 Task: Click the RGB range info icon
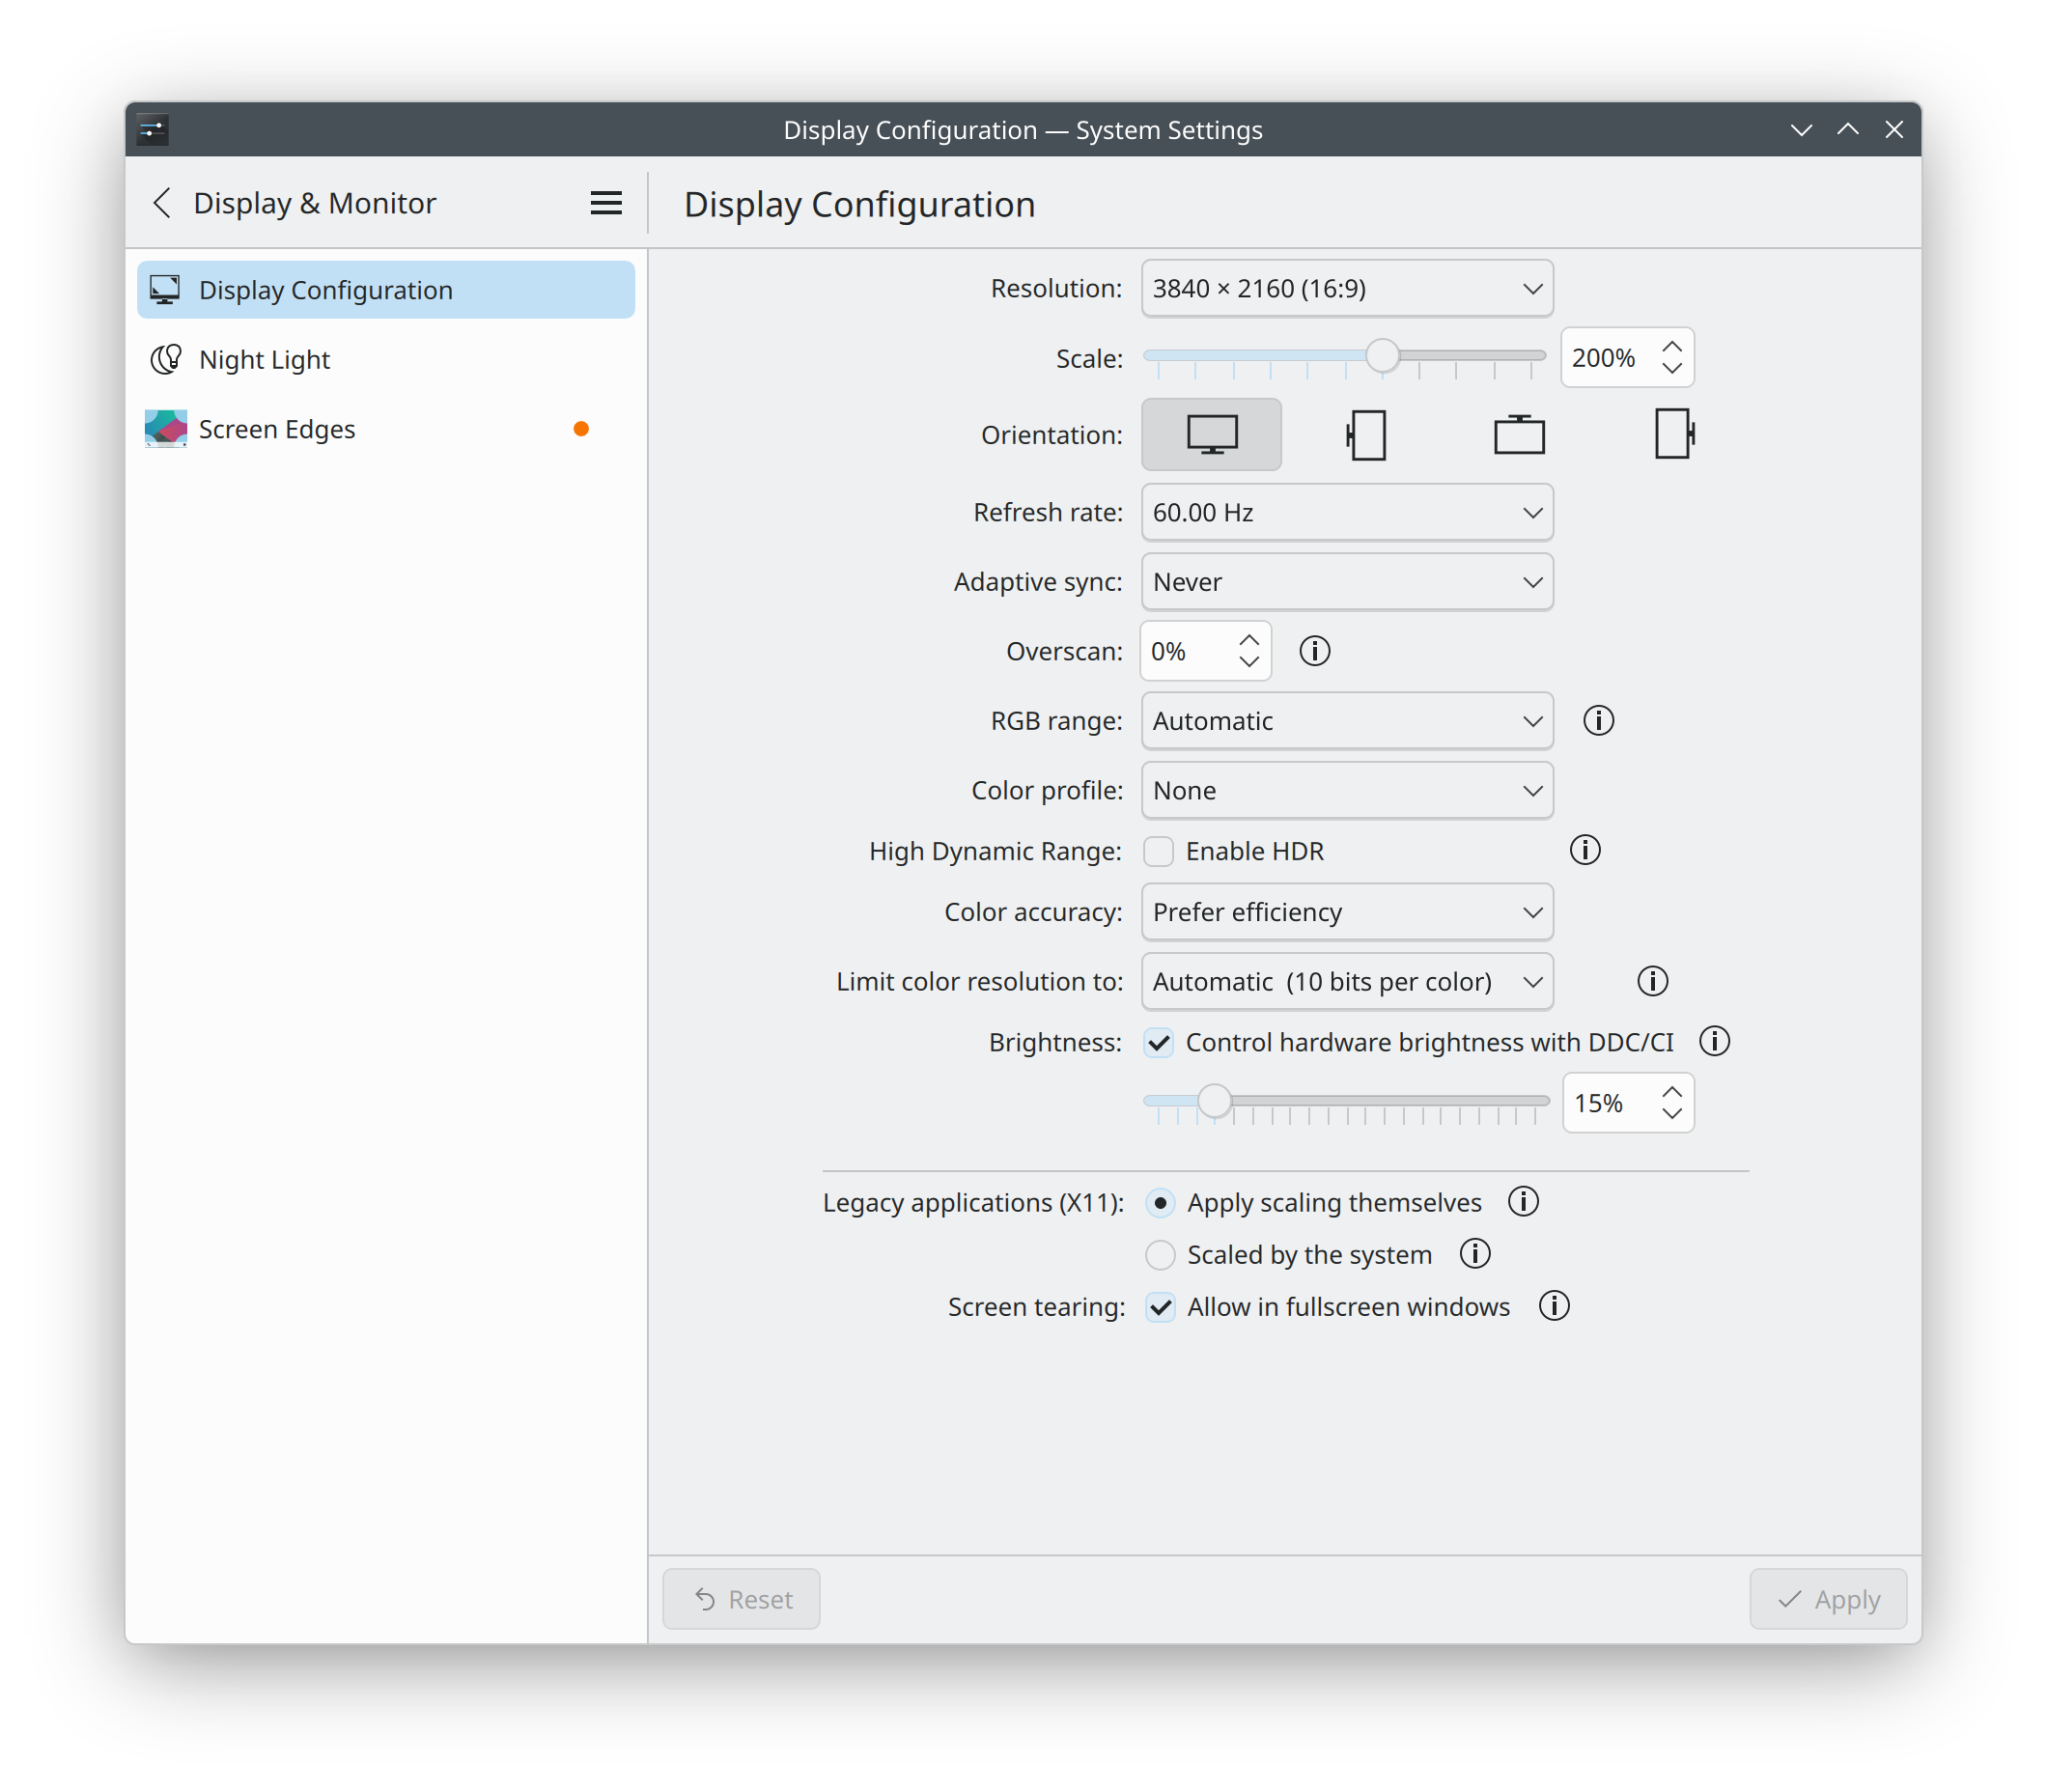(1597, 720)
